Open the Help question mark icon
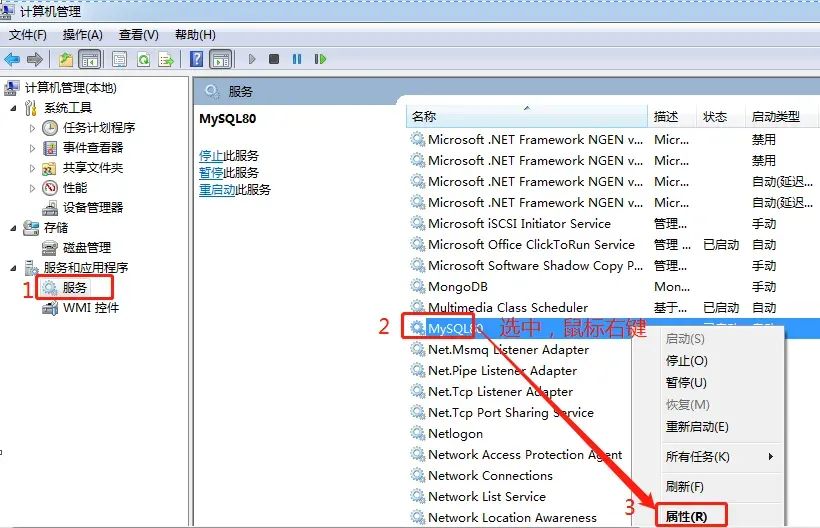Image resolution: width=820 pixels, height=528 pixels. tap(196, 59)
